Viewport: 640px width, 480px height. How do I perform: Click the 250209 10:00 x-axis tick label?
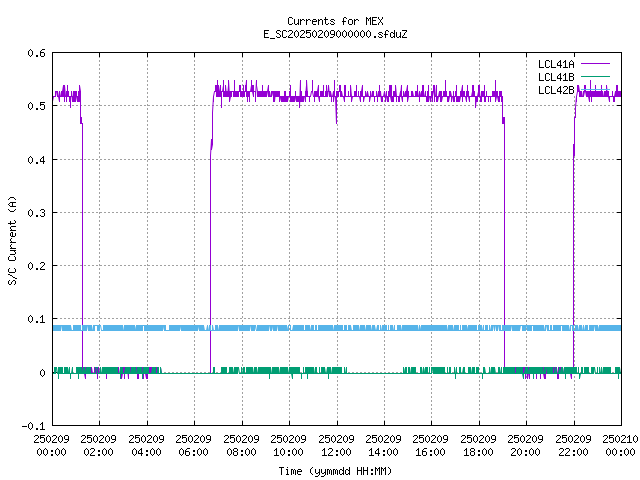pyautogui.click(x=288, y=445)
